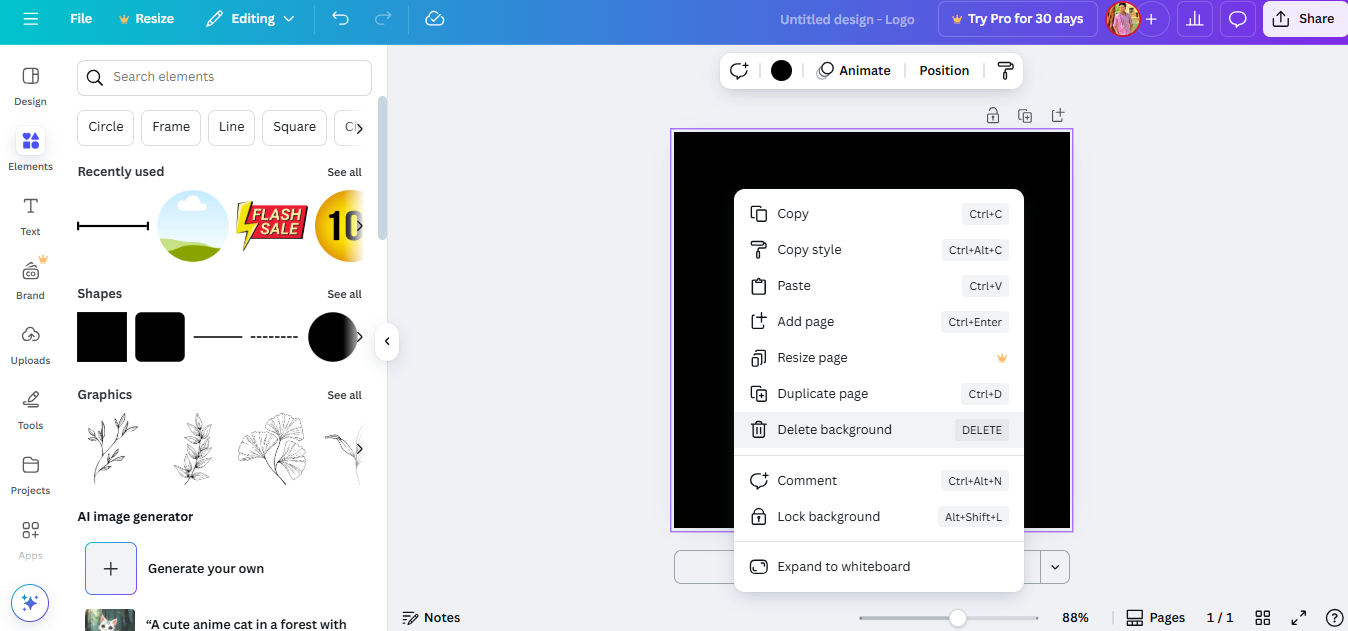Click See all for Graphics
The image size is (1348, 631).
click(344, 395)
